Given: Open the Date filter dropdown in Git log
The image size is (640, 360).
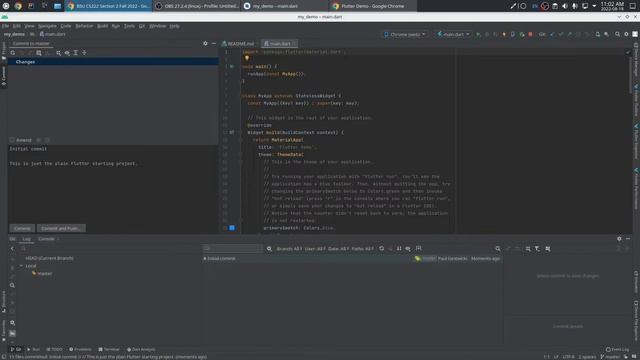Looking at the screenshot, I should pyautogui.click(x=338, y=249).
